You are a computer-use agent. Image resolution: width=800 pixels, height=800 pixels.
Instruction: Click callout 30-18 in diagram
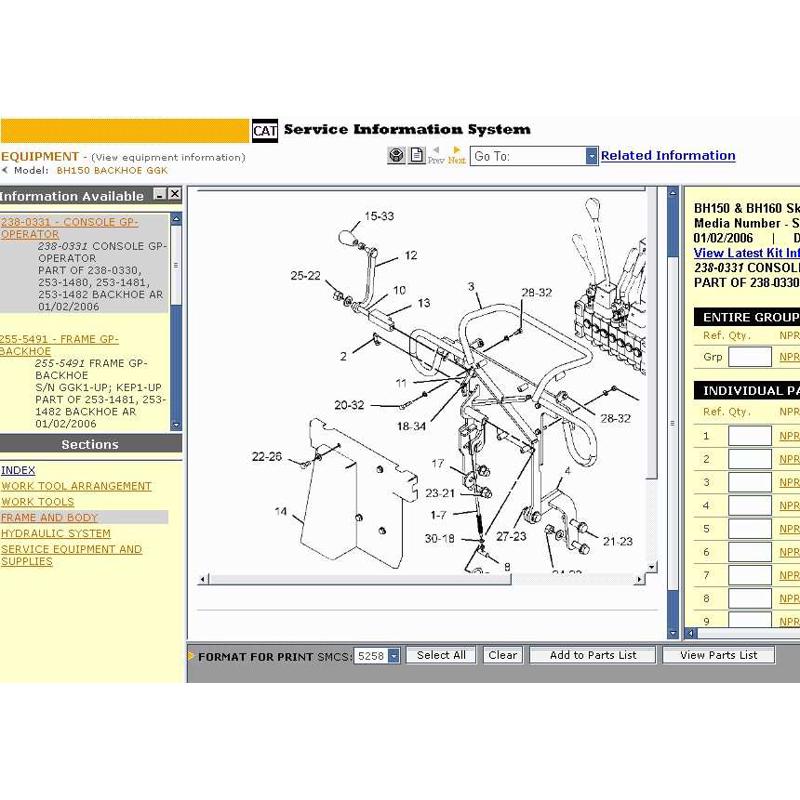point(440,539)
